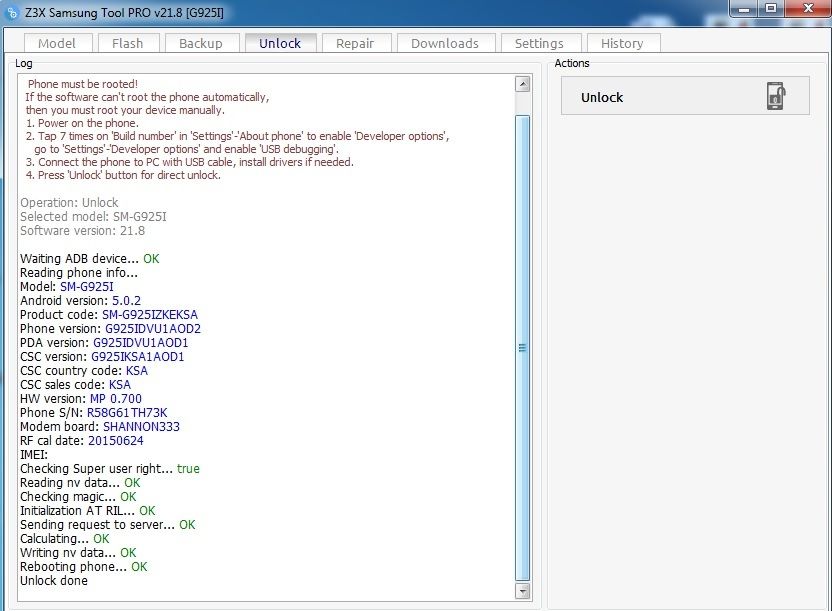Click 'CSC country code: KSA' line
This screenshot has height=611, width=832.
point(84,371)
